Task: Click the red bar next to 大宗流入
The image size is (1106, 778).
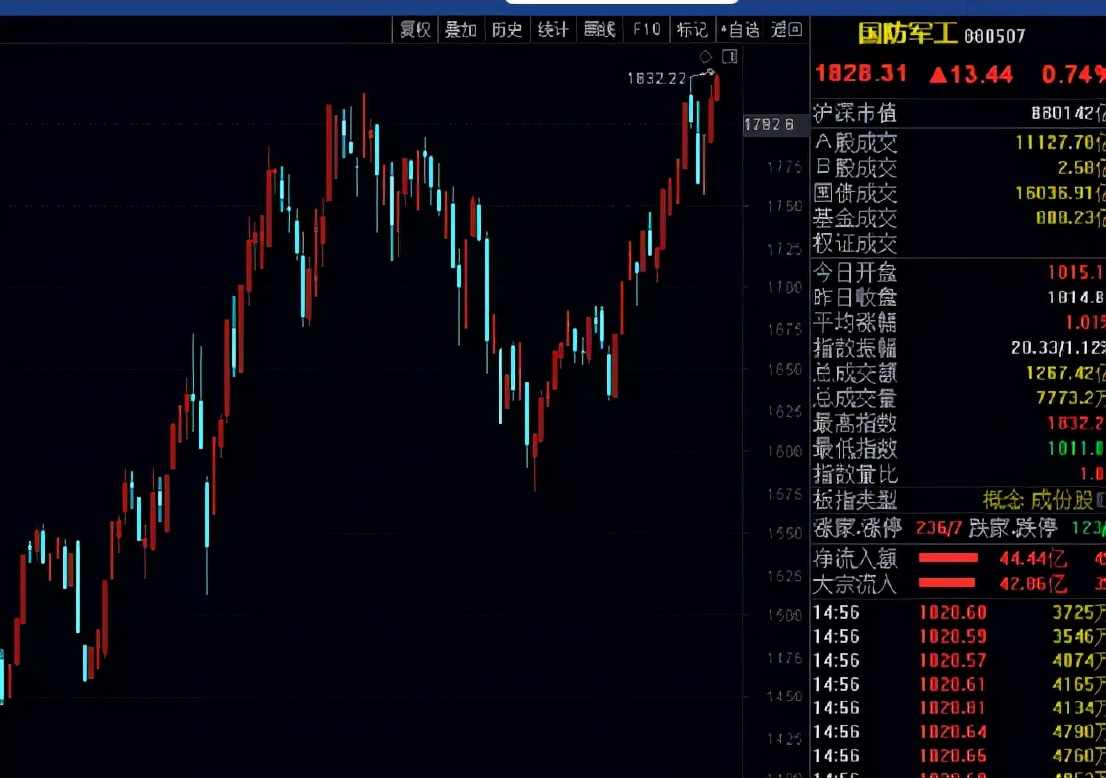Action: (x=947, y=583)
